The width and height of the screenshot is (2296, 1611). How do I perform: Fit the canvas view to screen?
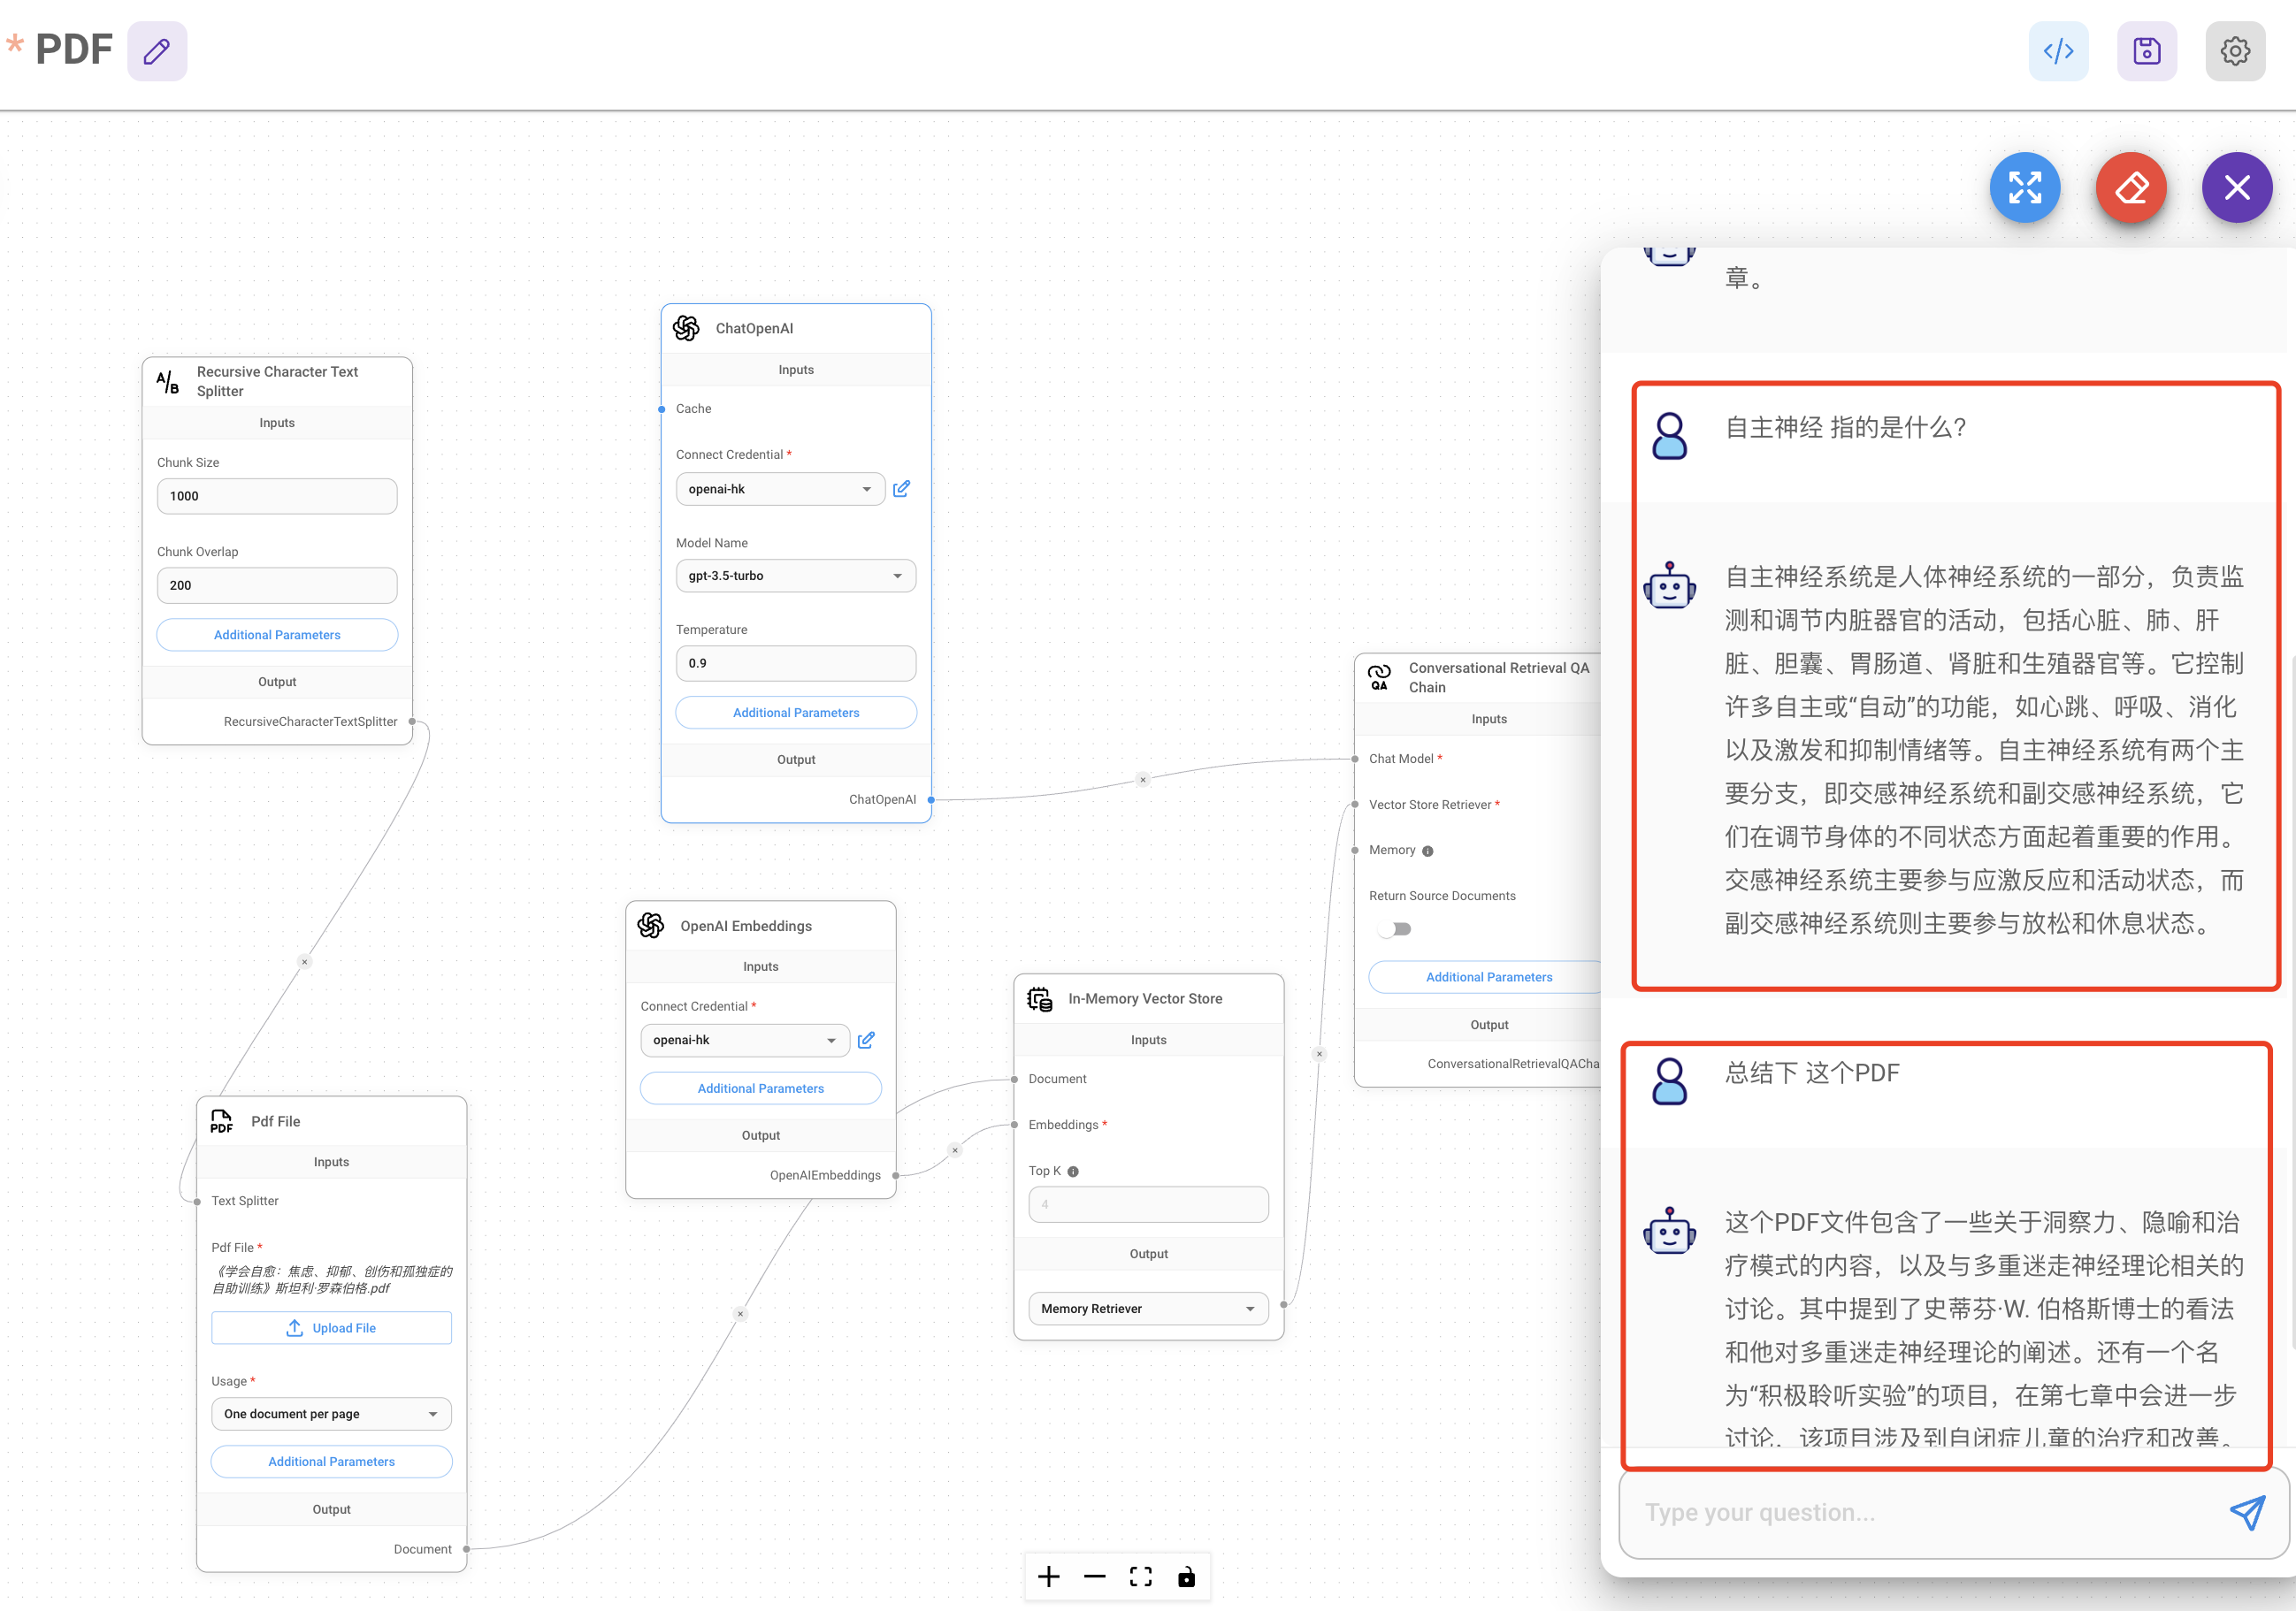tap(1140, 1577)
